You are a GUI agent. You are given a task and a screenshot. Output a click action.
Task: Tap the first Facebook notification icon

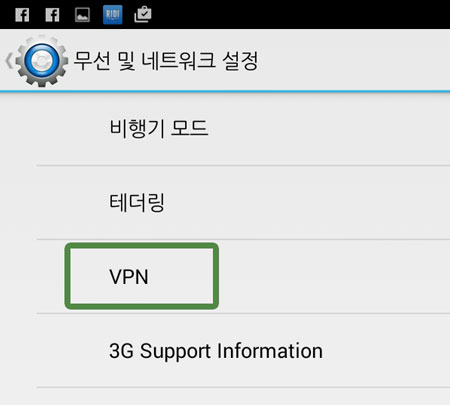point(22,15)
